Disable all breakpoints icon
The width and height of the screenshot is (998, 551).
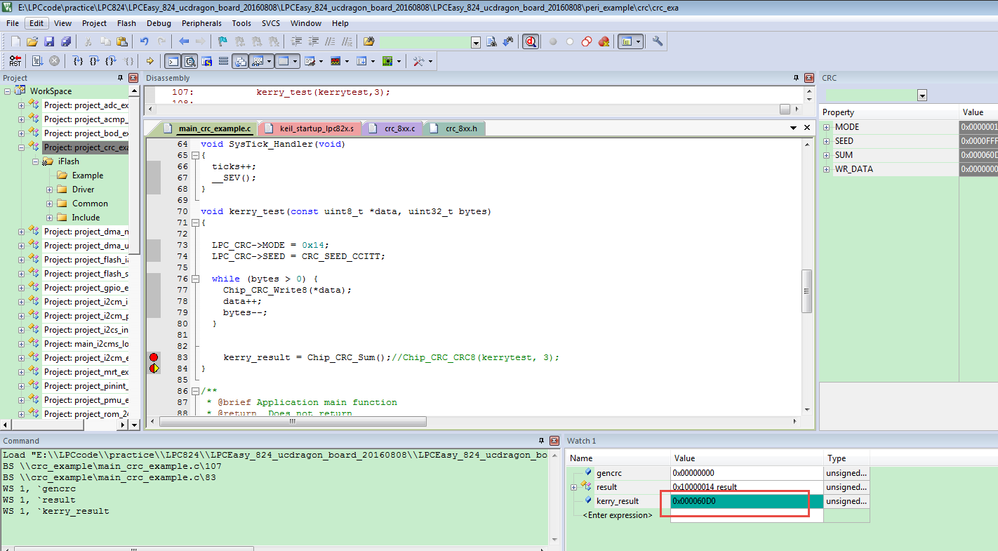pos(586,41)
